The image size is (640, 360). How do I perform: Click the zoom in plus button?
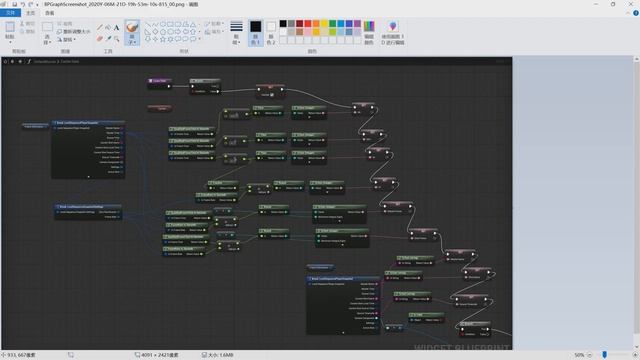click(x=635, y=355)
